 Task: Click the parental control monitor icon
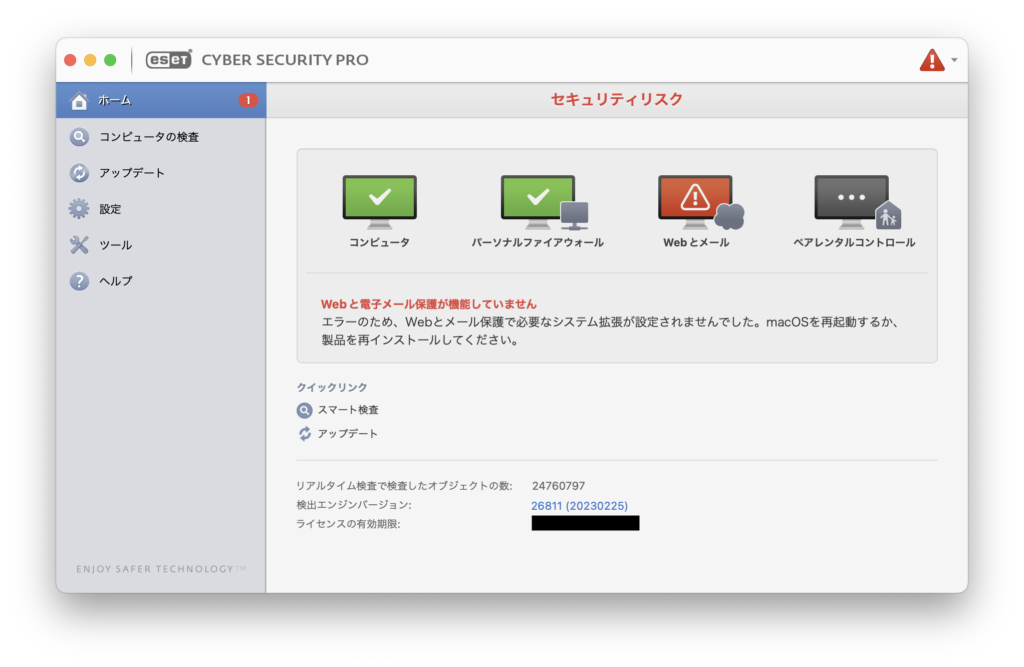coord(857,202)
